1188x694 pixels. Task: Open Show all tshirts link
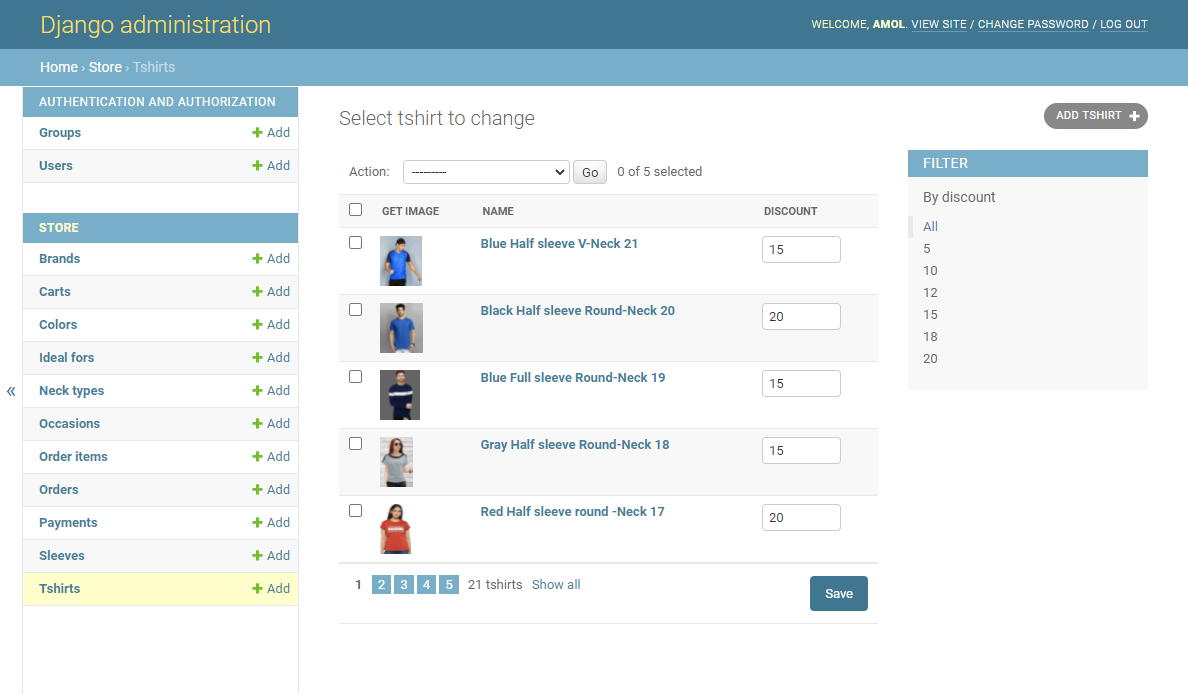556,584
